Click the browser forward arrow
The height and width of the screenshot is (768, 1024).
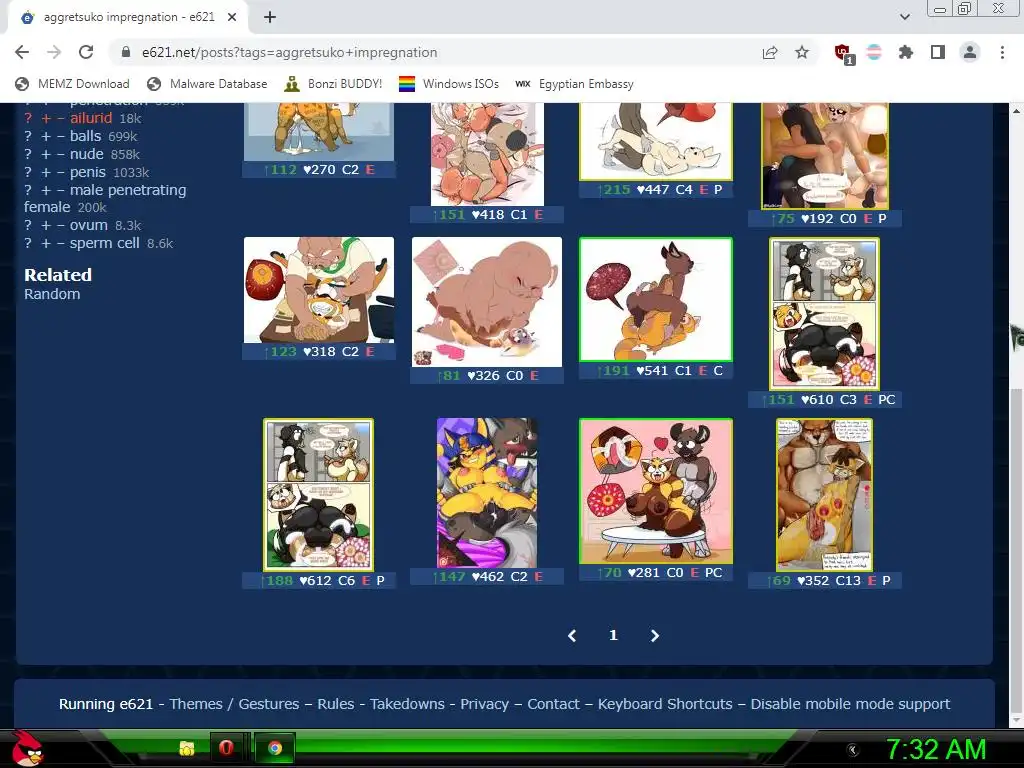tap(54, 52)
